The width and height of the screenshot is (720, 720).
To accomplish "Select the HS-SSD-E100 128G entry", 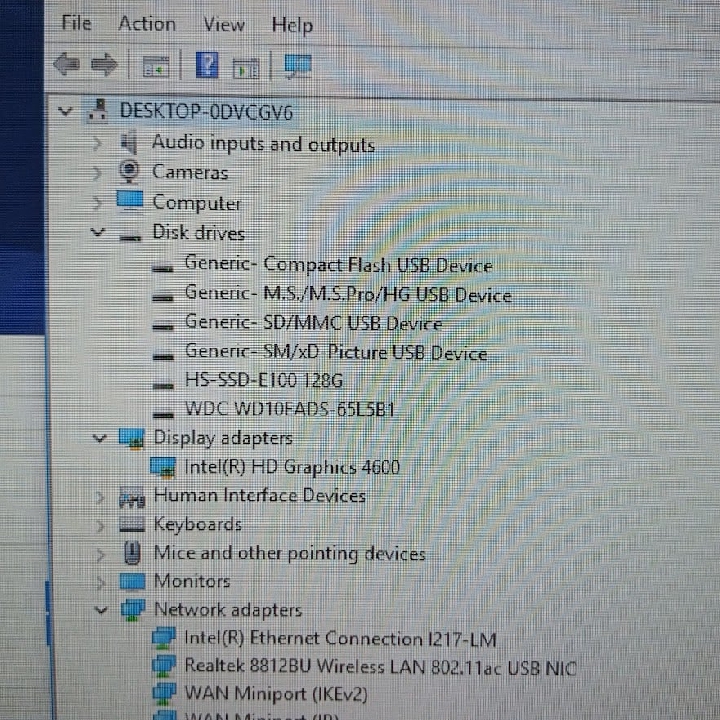I will [264, 380].
